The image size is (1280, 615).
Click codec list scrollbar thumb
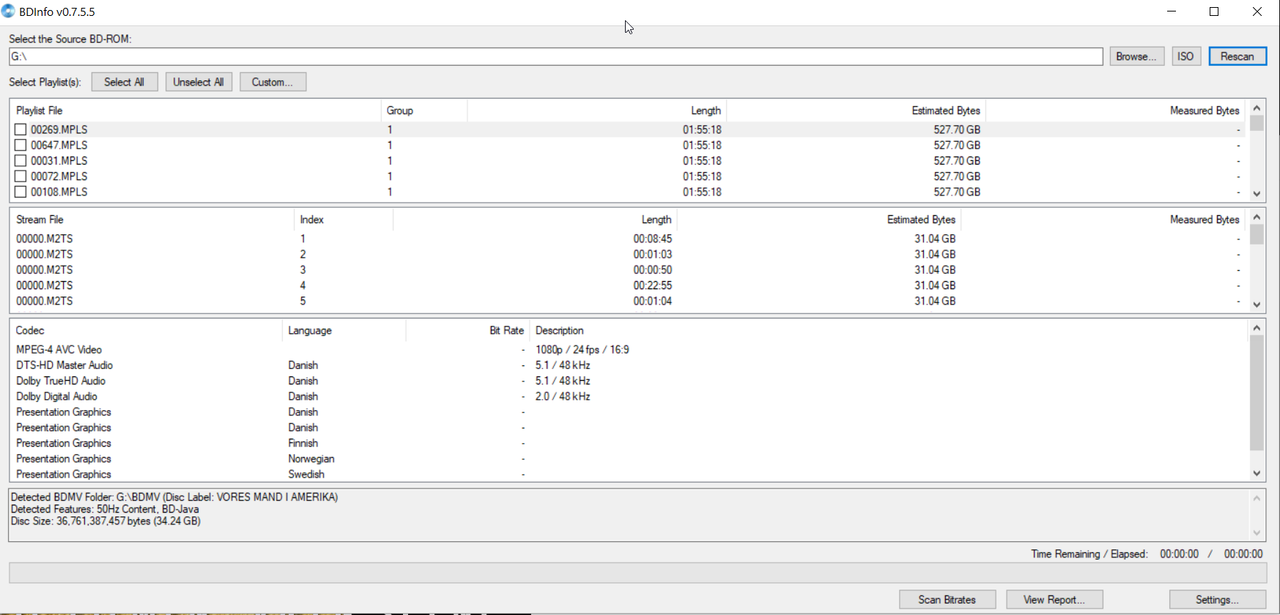(x=1257, y=393)
